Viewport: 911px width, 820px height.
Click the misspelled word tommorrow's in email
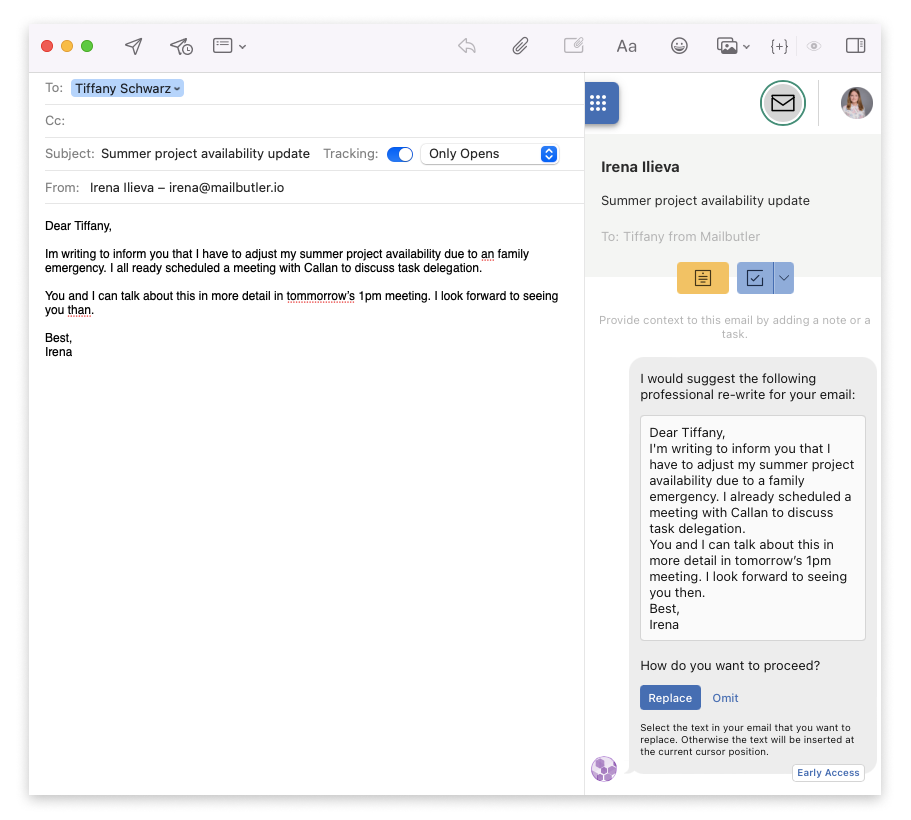click(x=320, y=296)
